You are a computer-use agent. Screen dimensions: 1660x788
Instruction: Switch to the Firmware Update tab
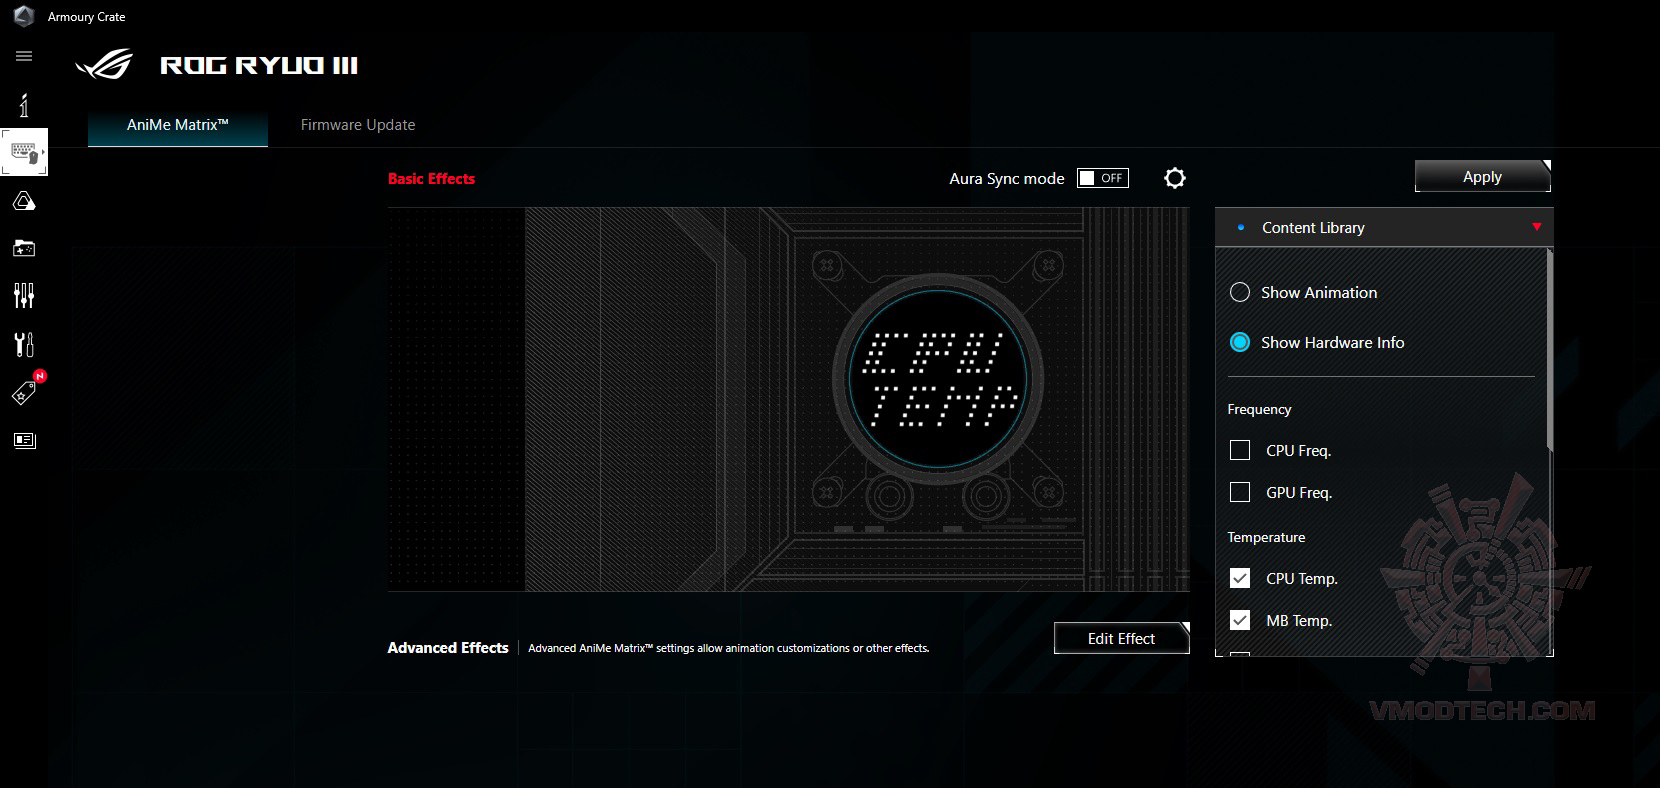click(x=358, y=125)
